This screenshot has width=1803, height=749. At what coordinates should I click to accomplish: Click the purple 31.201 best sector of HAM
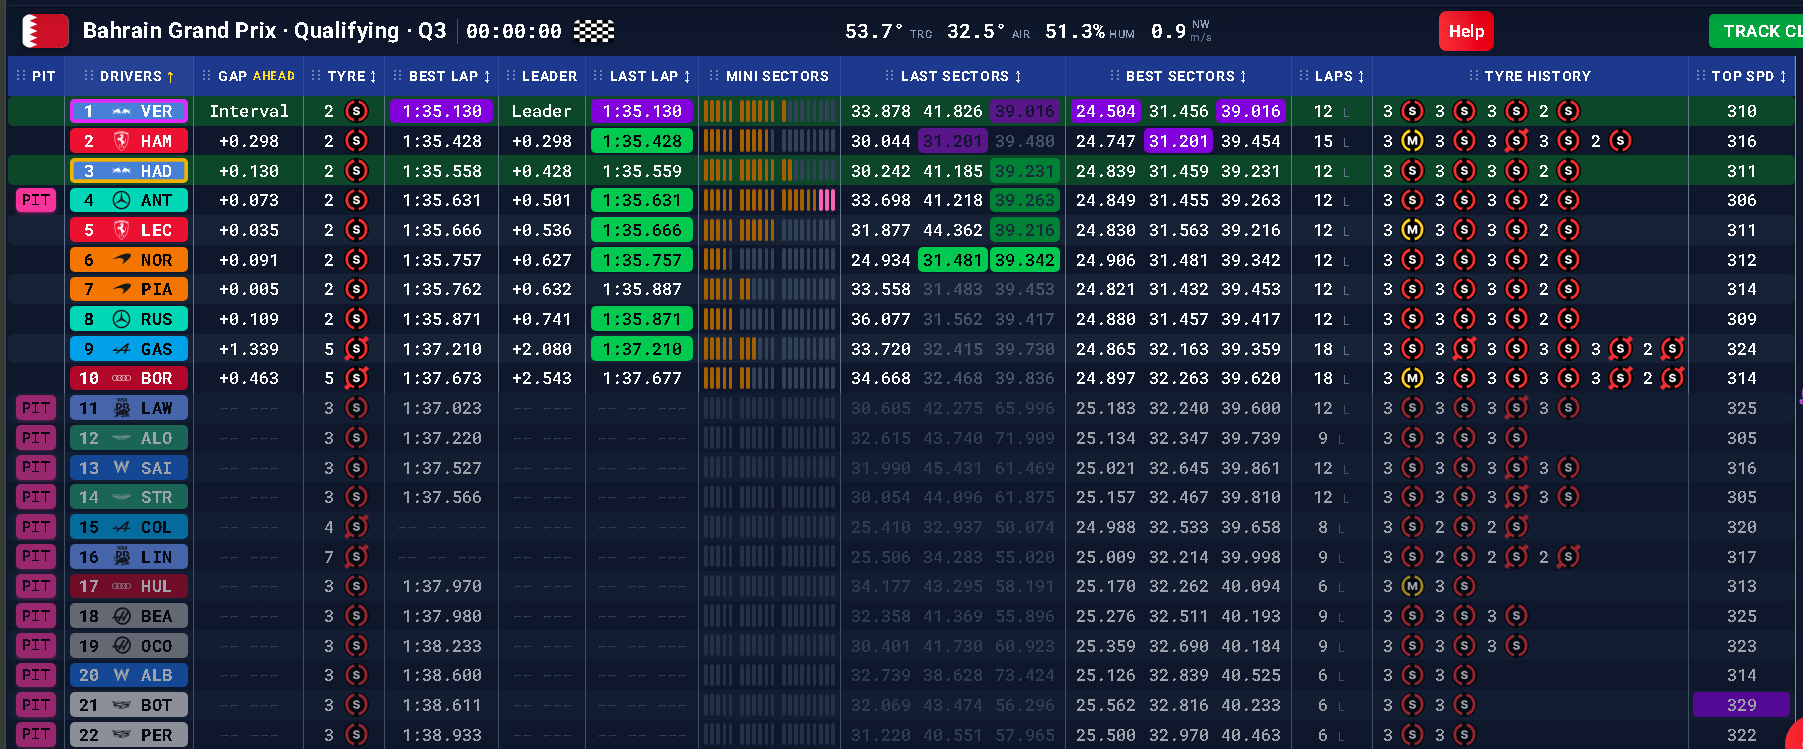click(x=1179, y=141)
